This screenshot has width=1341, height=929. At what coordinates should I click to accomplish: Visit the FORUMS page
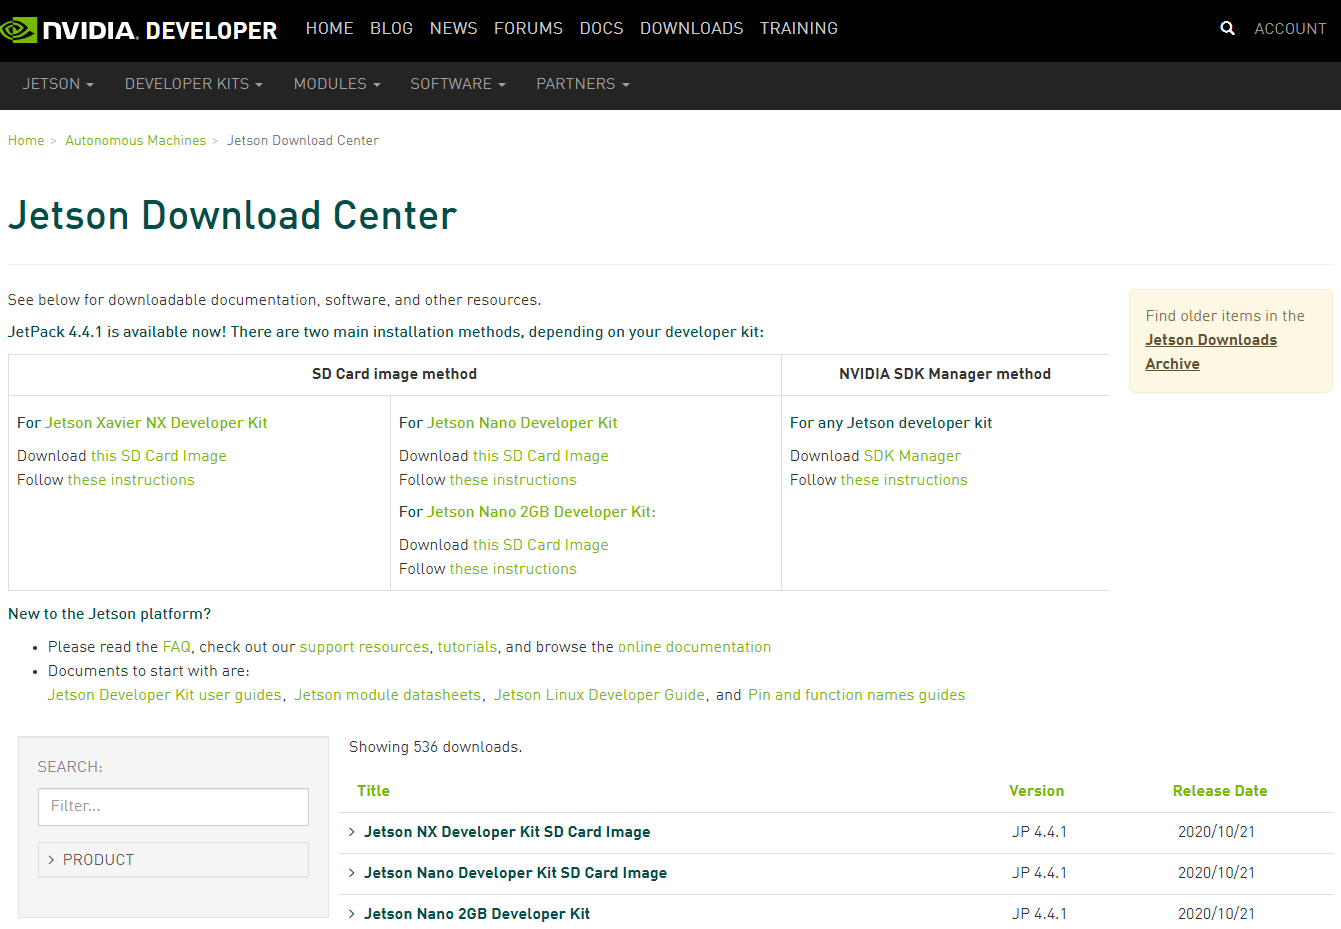pos(528,28)
